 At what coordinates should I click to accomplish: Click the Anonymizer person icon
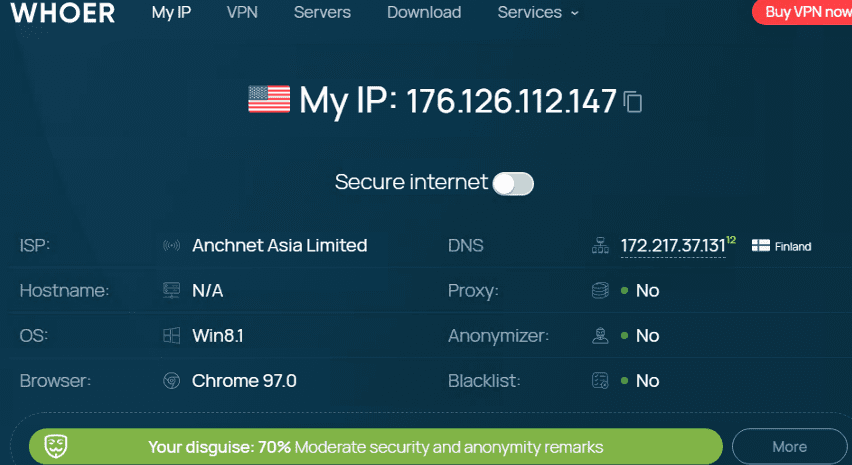pos(600,336)
